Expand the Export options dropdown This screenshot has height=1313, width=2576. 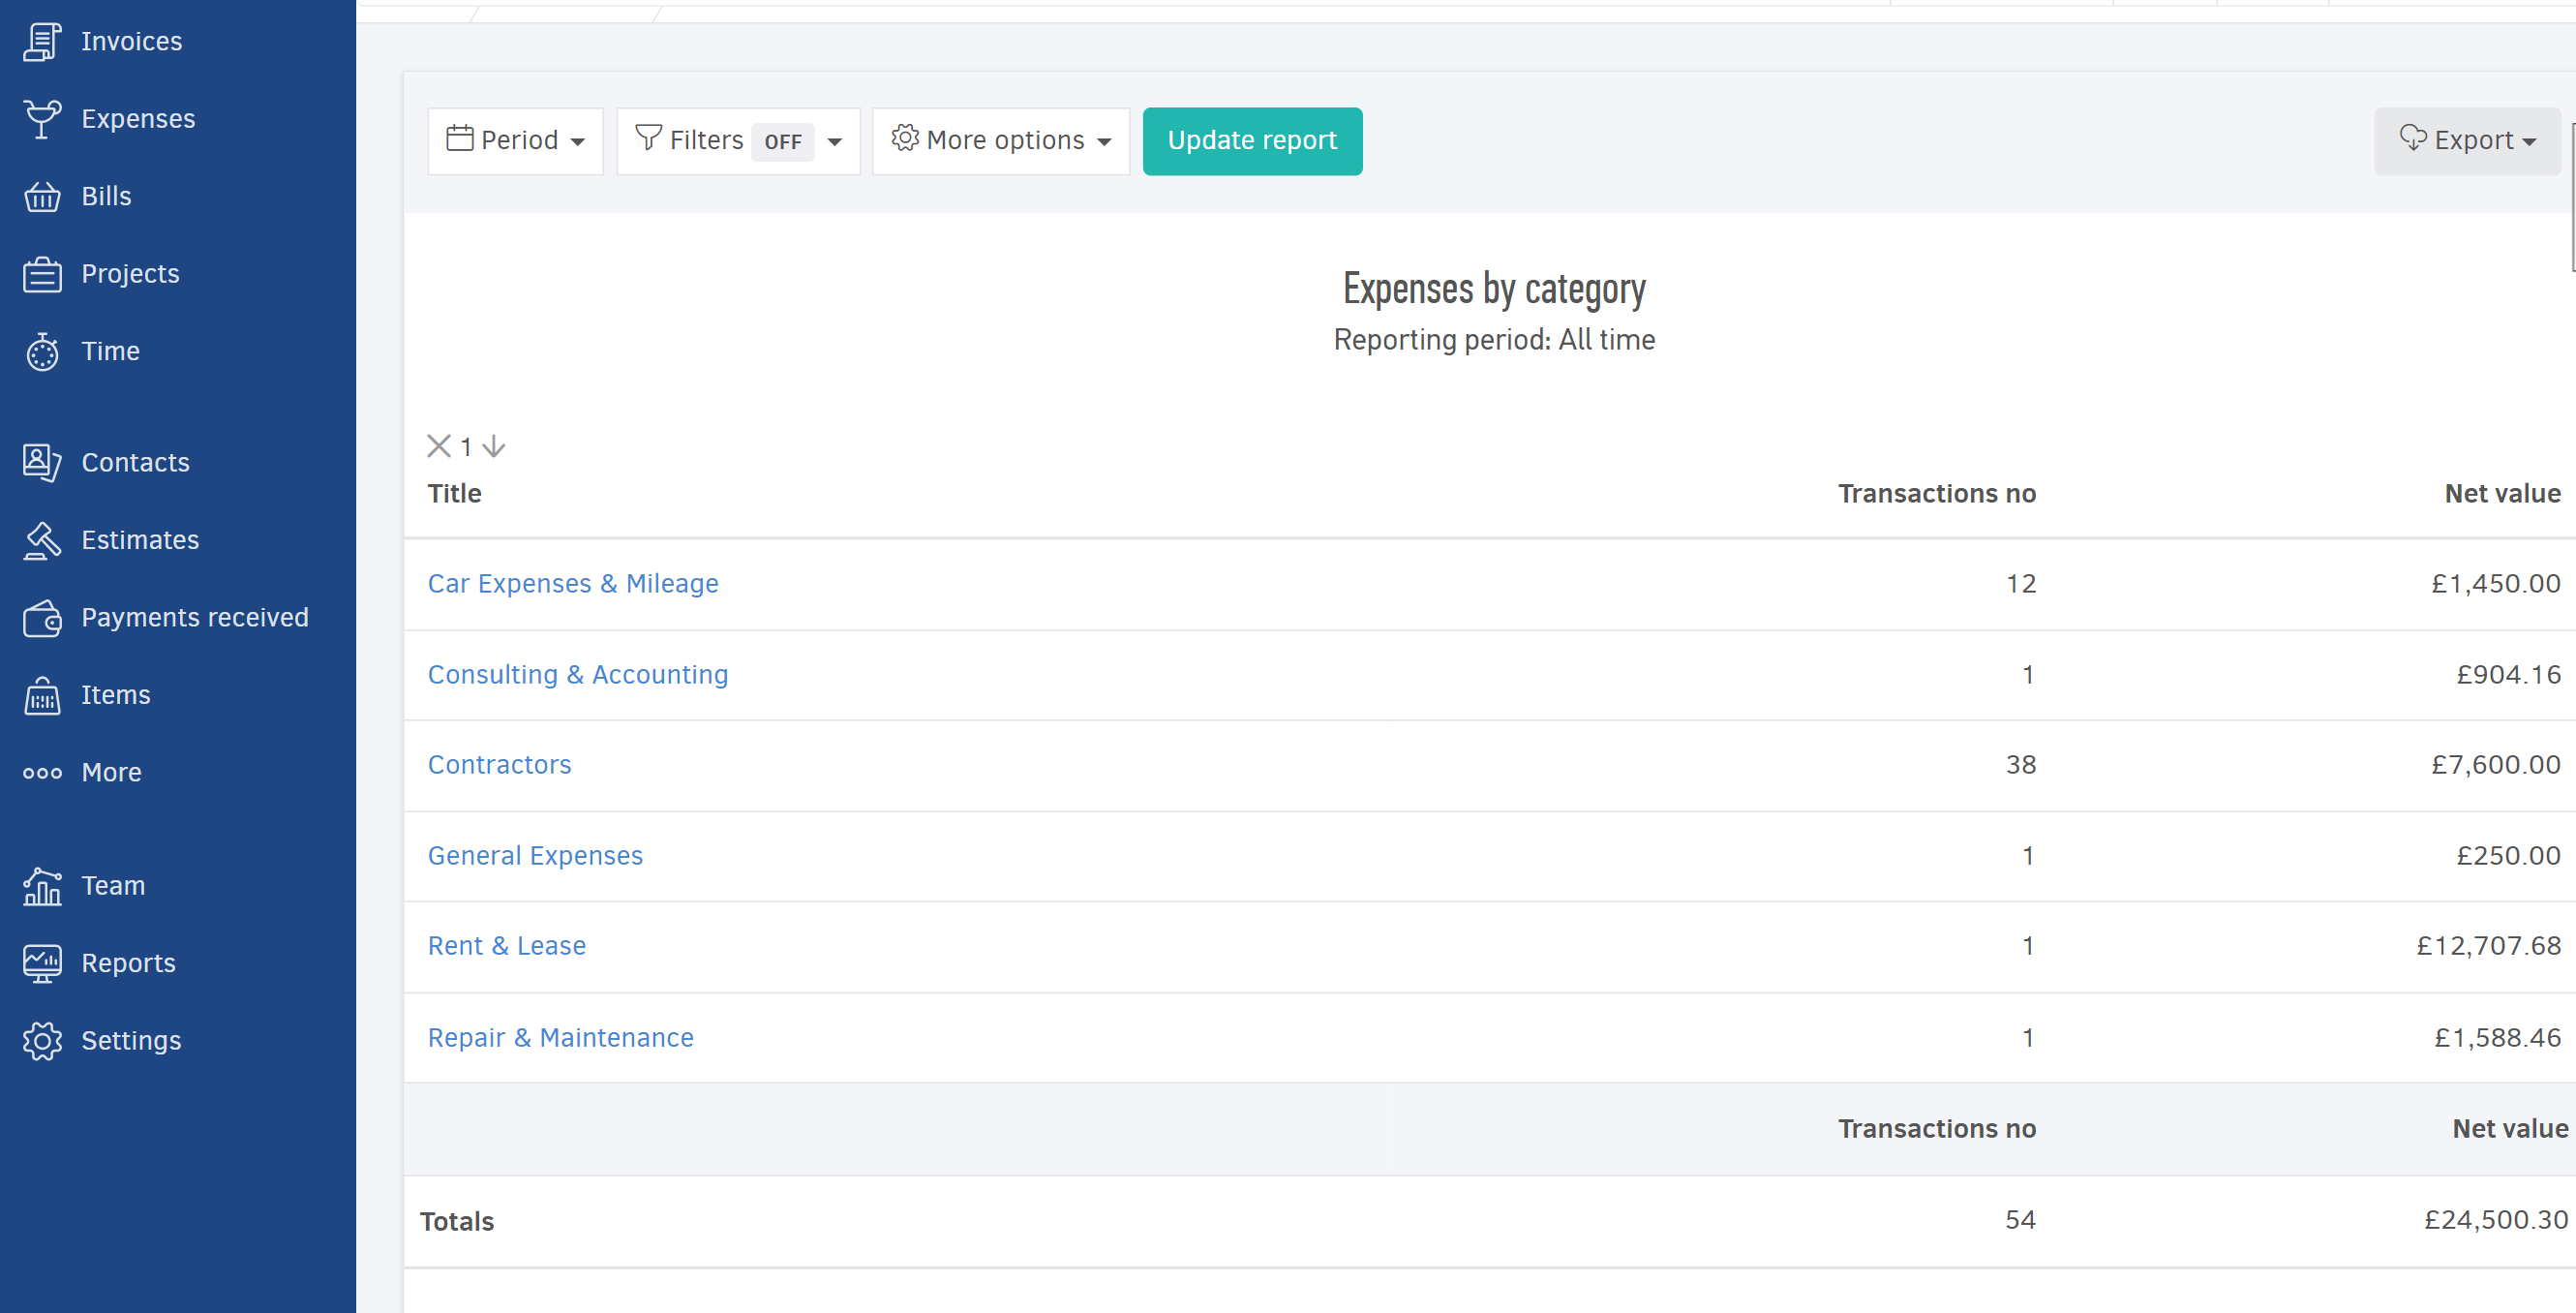pos(2469,140)
